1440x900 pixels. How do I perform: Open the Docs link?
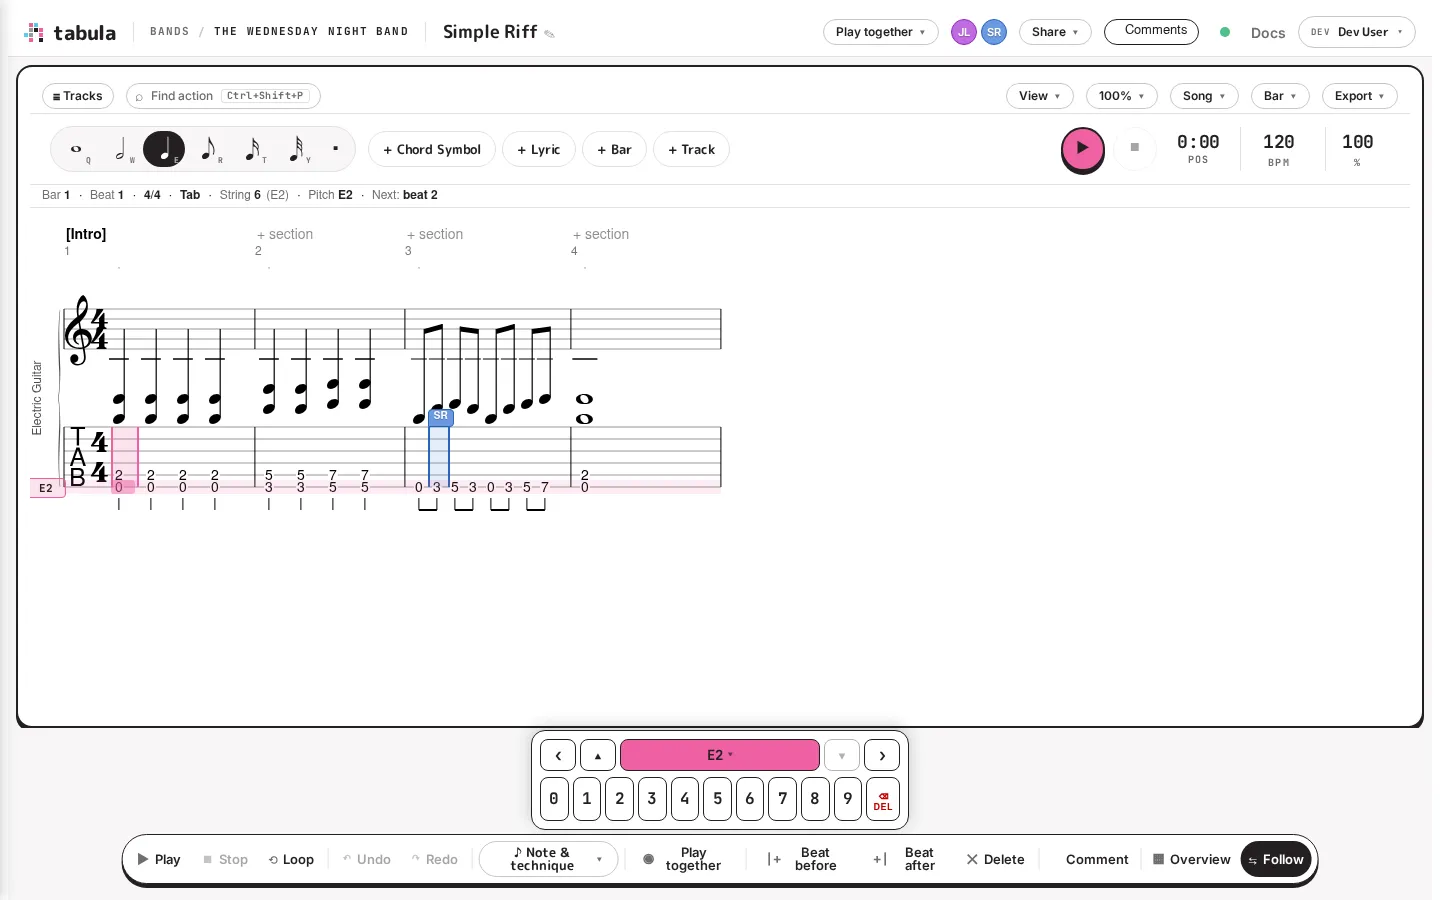coord(1267,33)
